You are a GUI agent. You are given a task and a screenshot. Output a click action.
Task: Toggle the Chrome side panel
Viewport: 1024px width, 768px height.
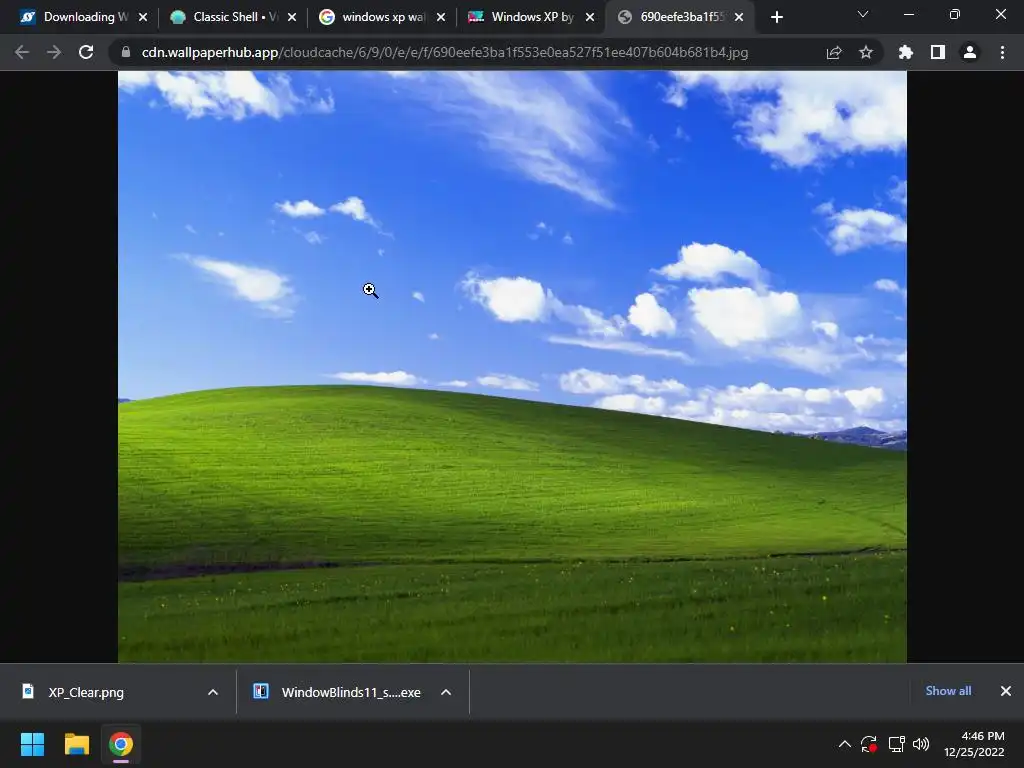[938, 52]
